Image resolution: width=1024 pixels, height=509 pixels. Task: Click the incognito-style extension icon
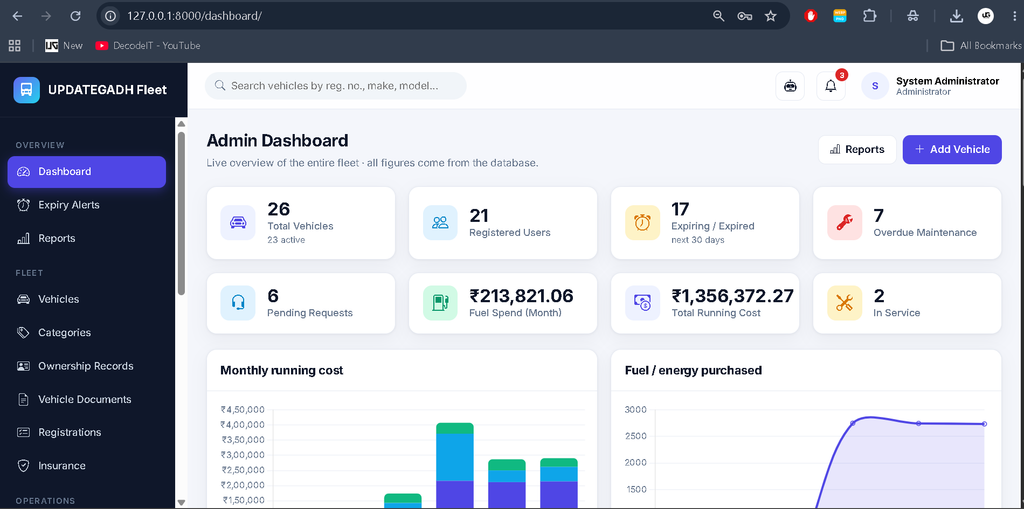[912, 16]
